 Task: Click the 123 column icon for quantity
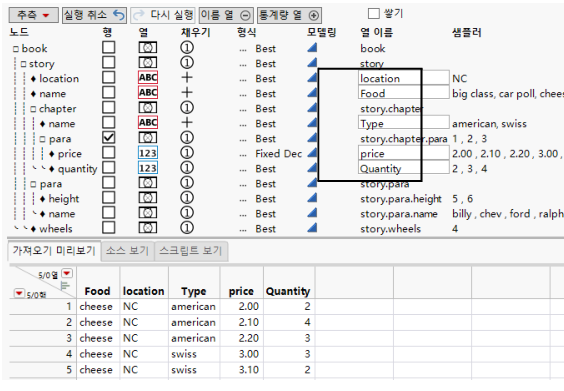point(148,168)
